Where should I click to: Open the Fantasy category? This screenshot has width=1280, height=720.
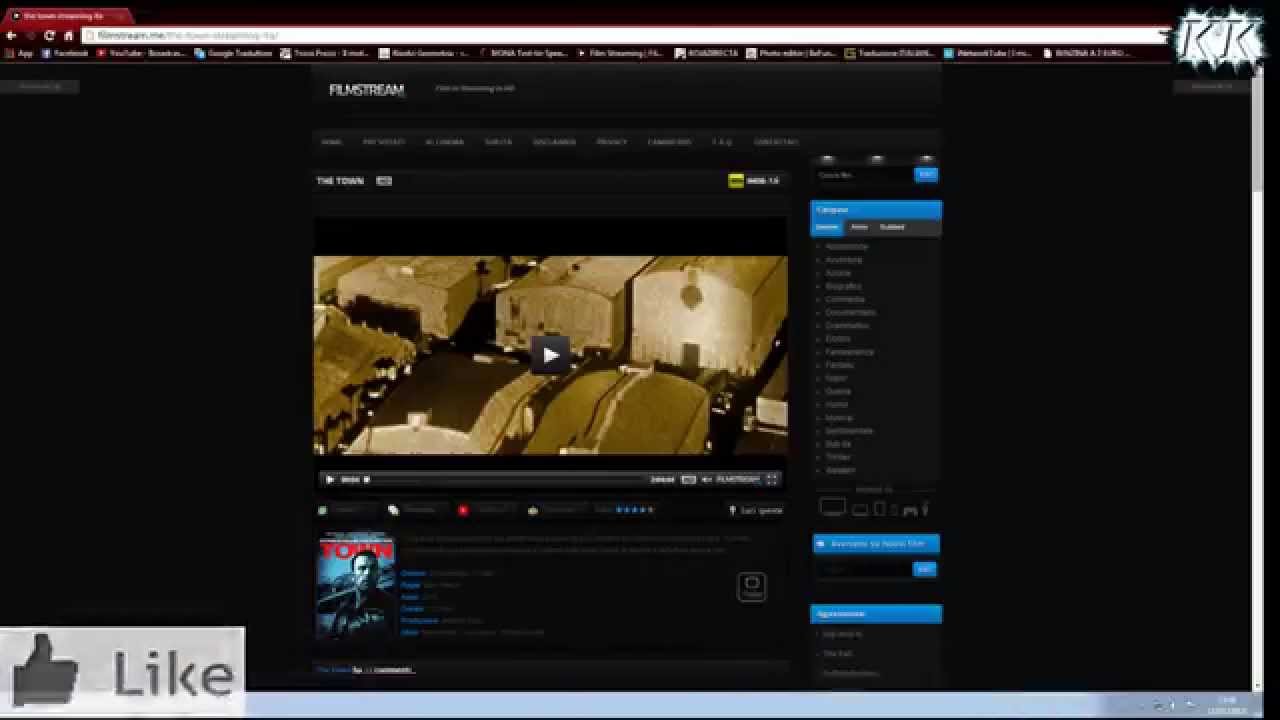pyautogui.click(x=839, y=365)
